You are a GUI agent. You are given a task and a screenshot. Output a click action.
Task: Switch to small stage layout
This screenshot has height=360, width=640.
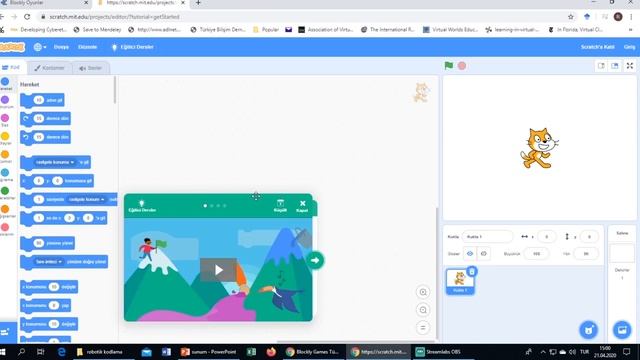601,66
